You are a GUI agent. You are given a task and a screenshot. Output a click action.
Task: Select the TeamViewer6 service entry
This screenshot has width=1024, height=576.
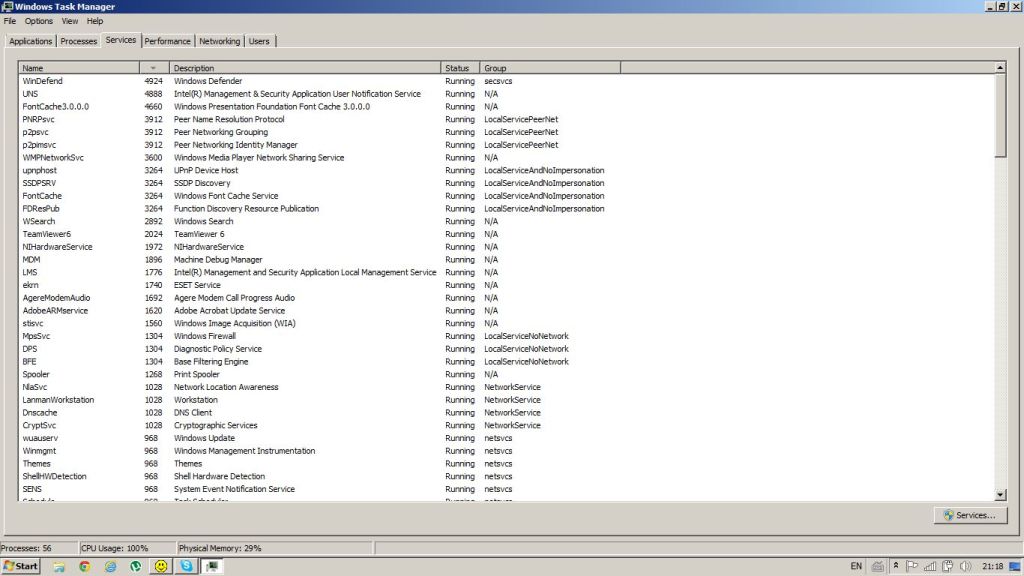(x=47, y=234)
